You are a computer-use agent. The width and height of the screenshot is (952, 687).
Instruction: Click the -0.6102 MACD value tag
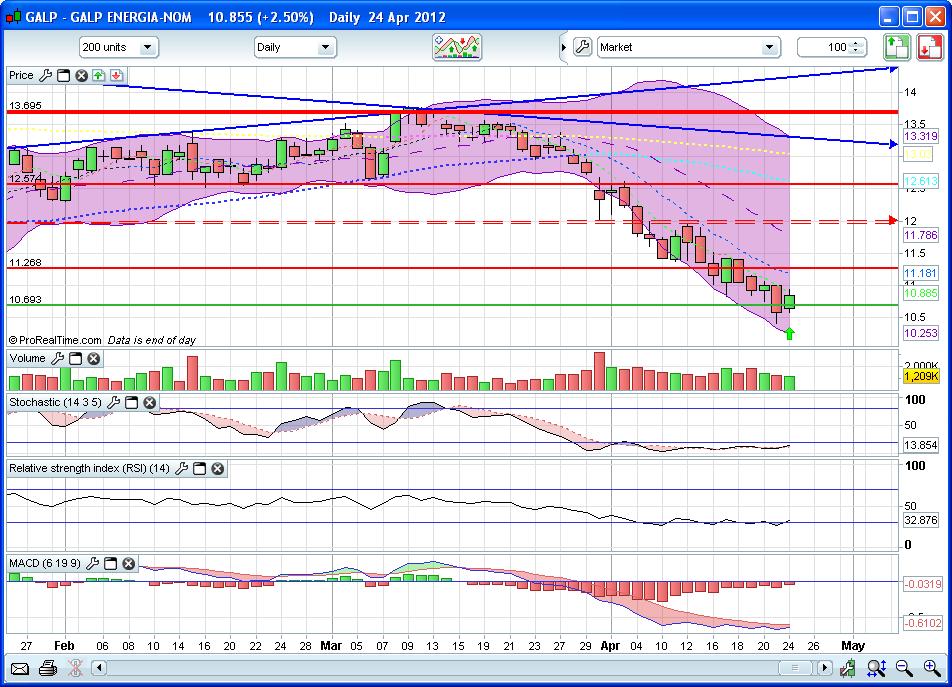(922, 623)
